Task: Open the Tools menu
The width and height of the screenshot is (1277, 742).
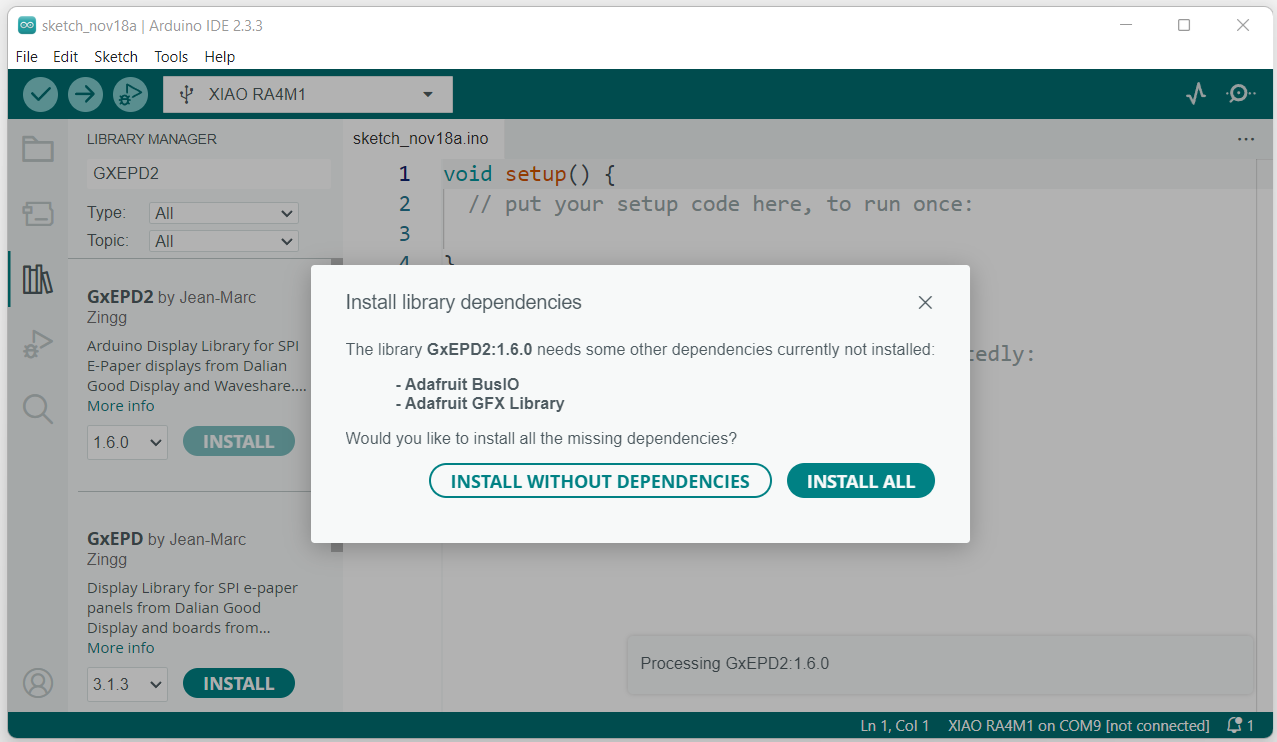Action: (x=171, y=57)
